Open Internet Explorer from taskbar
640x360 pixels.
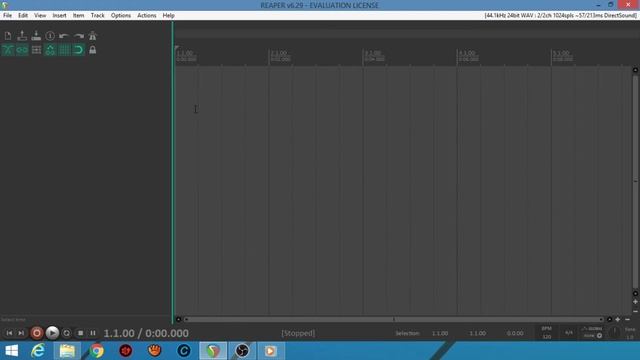[x=38, y=351]
